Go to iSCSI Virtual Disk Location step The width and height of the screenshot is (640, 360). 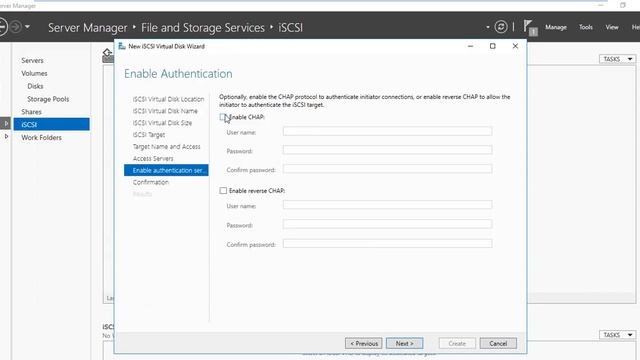click(x=168, y=99)
